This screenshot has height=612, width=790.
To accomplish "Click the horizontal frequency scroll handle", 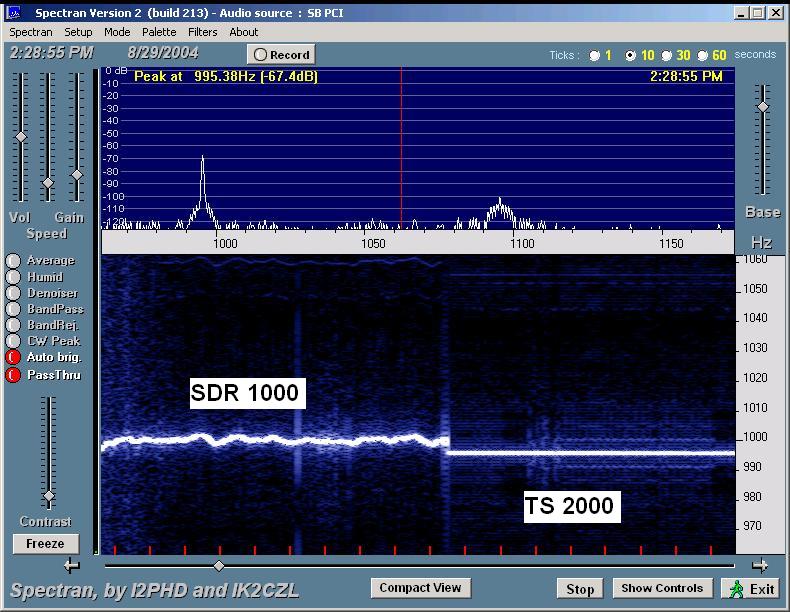I will [219, 566].
